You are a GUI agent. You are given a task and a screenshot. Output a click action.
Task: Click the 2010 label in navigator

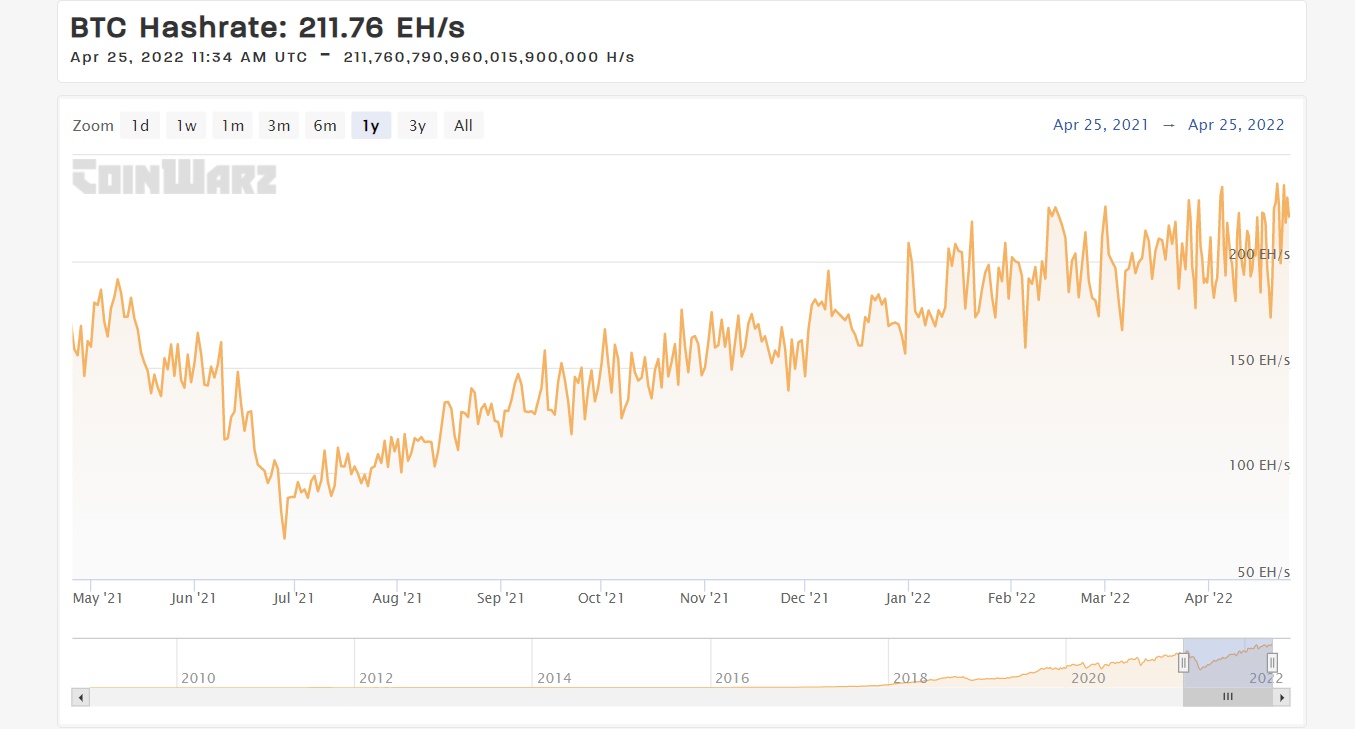coord(198,678)
